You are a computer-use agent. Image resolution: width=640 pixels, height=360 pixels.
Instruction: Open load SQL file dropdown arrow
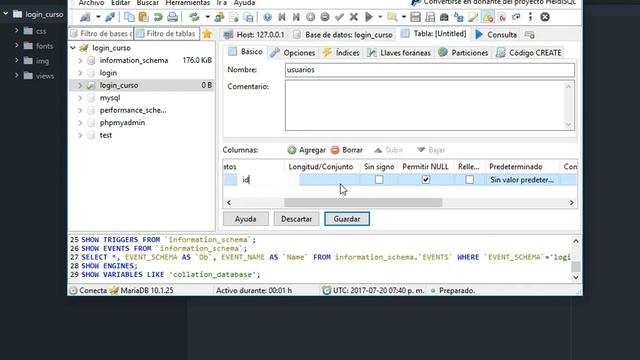pyautogui.click(x=404, y=17)
